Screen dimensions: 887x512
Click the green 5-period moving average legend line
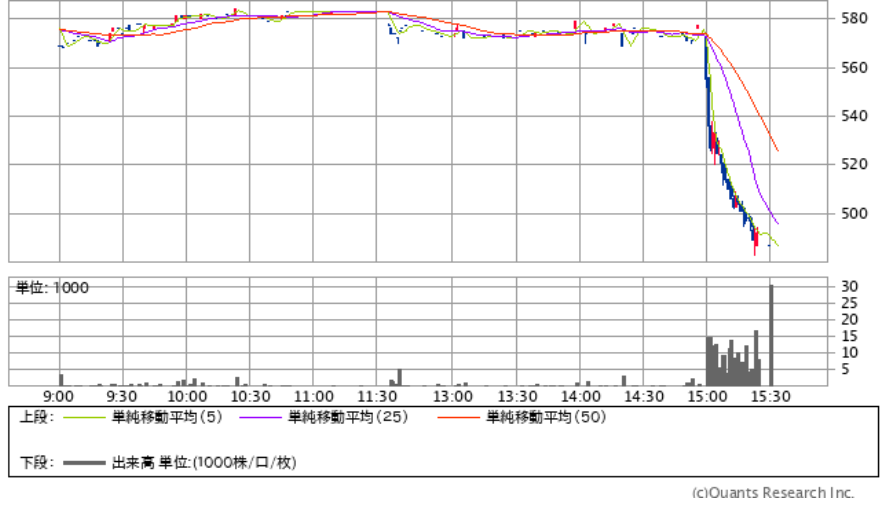coord(86,418)
